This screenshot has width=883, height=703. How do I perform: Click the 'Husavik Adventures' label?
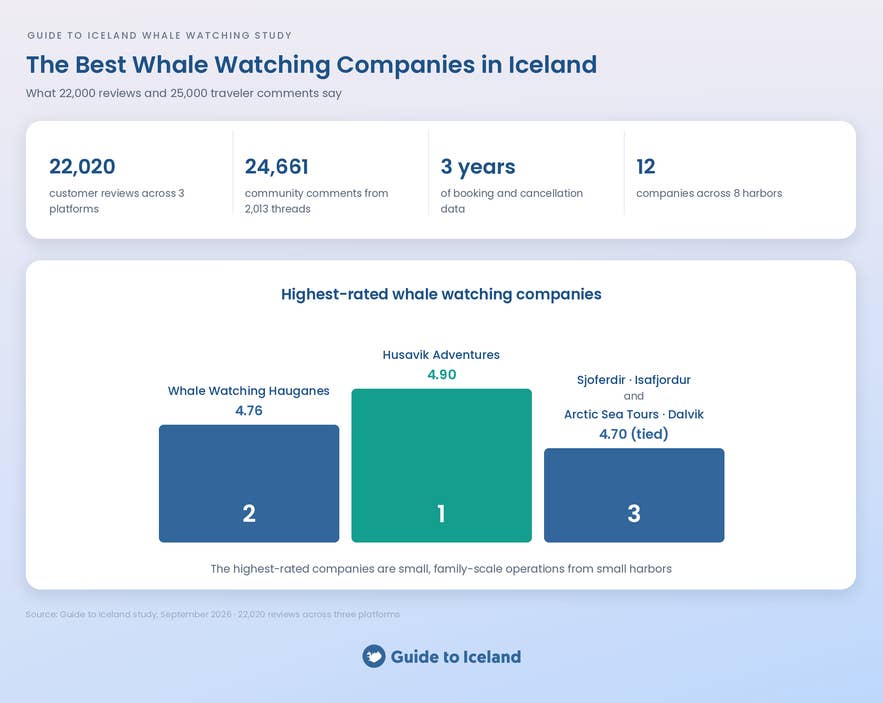tap(441, 355)
